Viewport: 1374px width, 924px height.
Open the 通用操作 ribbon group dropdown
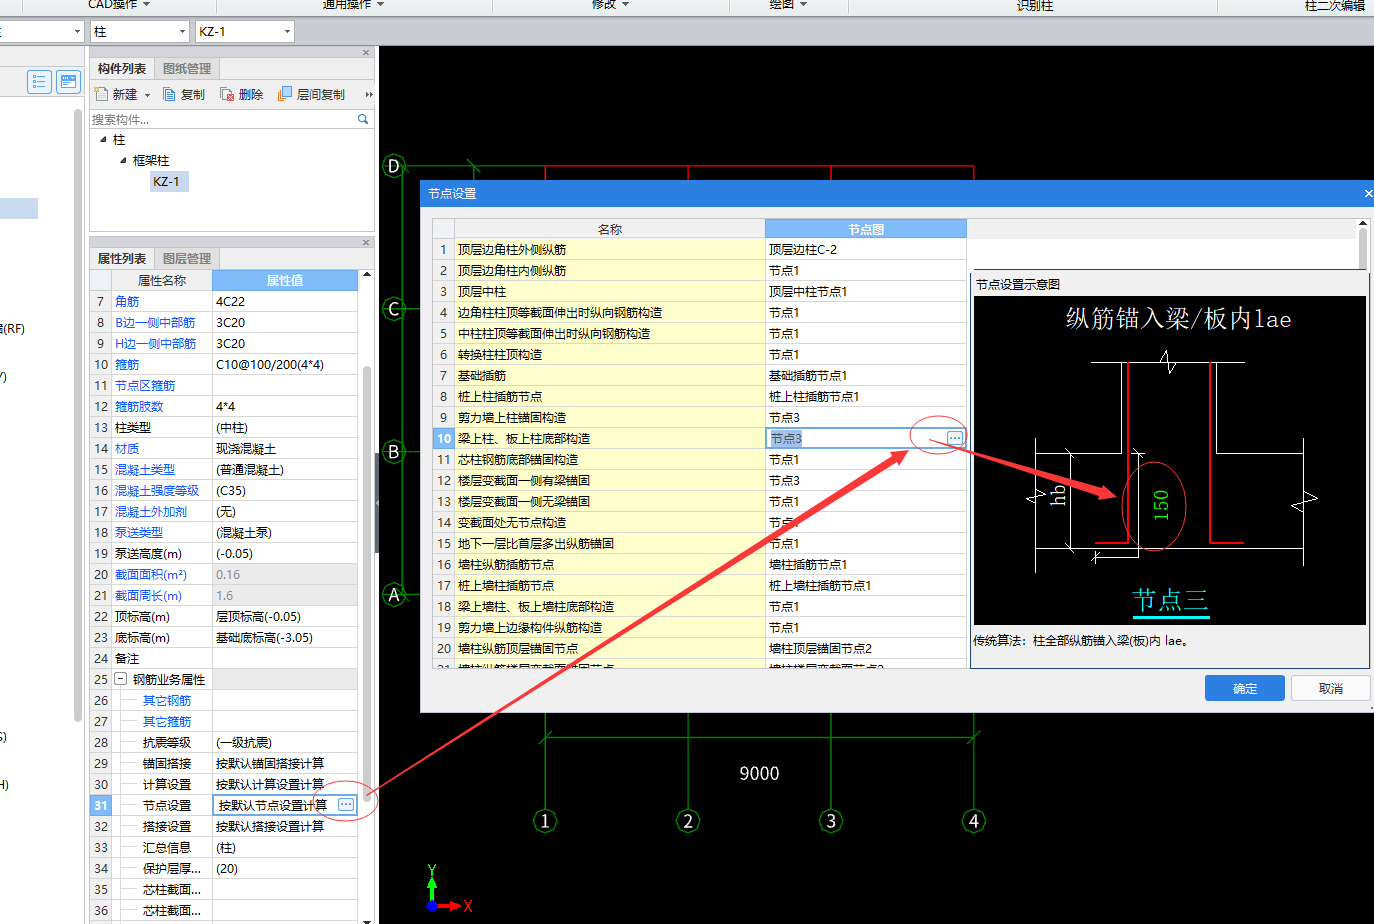click(380, 5)
